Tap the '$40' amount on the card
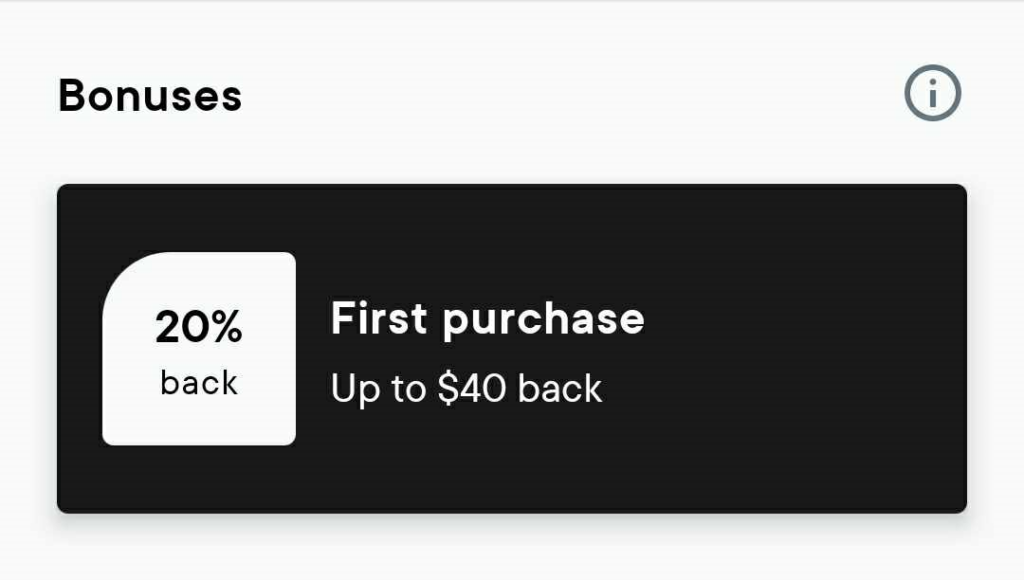 coord(472,388)
